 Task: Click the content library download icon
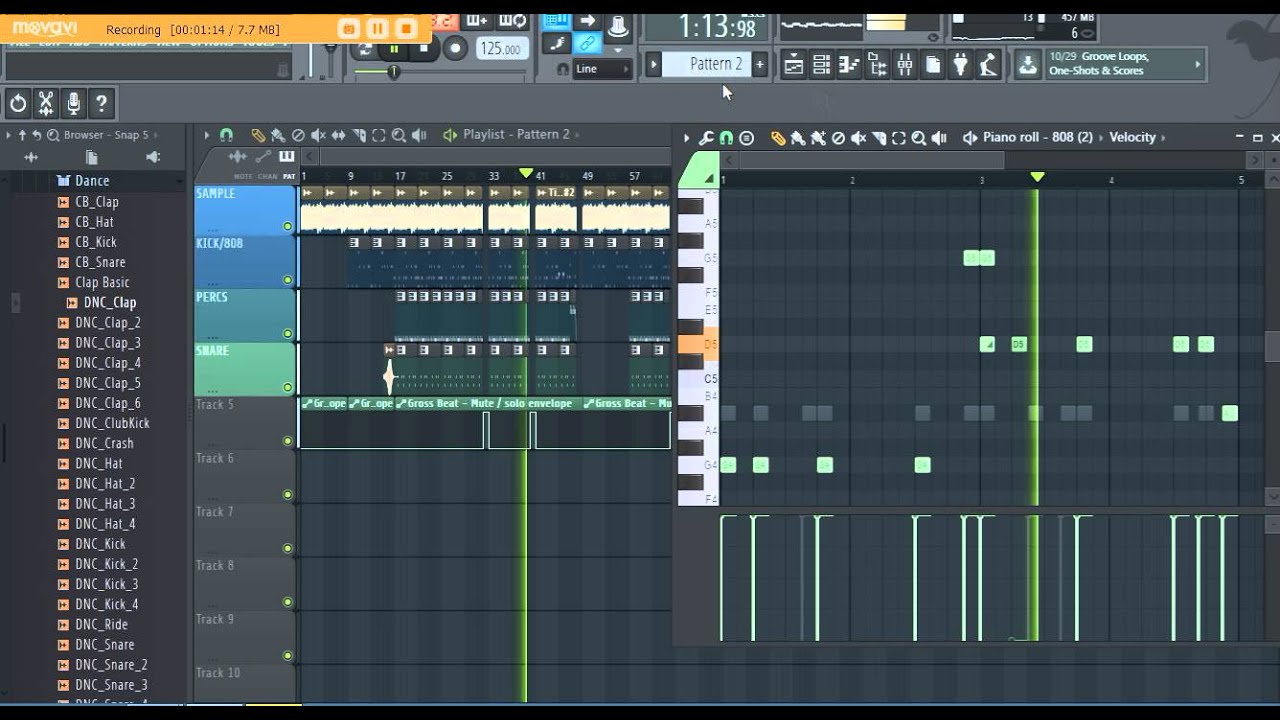(x=1028, y=66)
